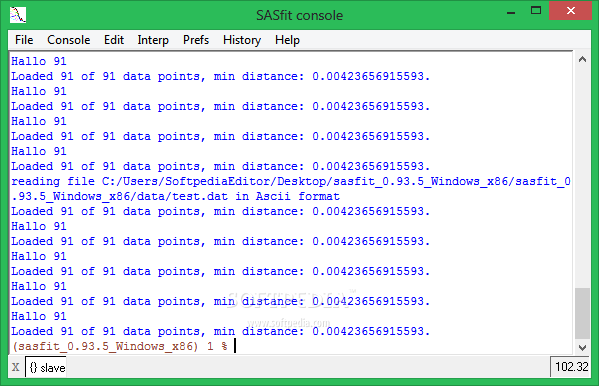Maximize the SASfit console window

(536, 11)
